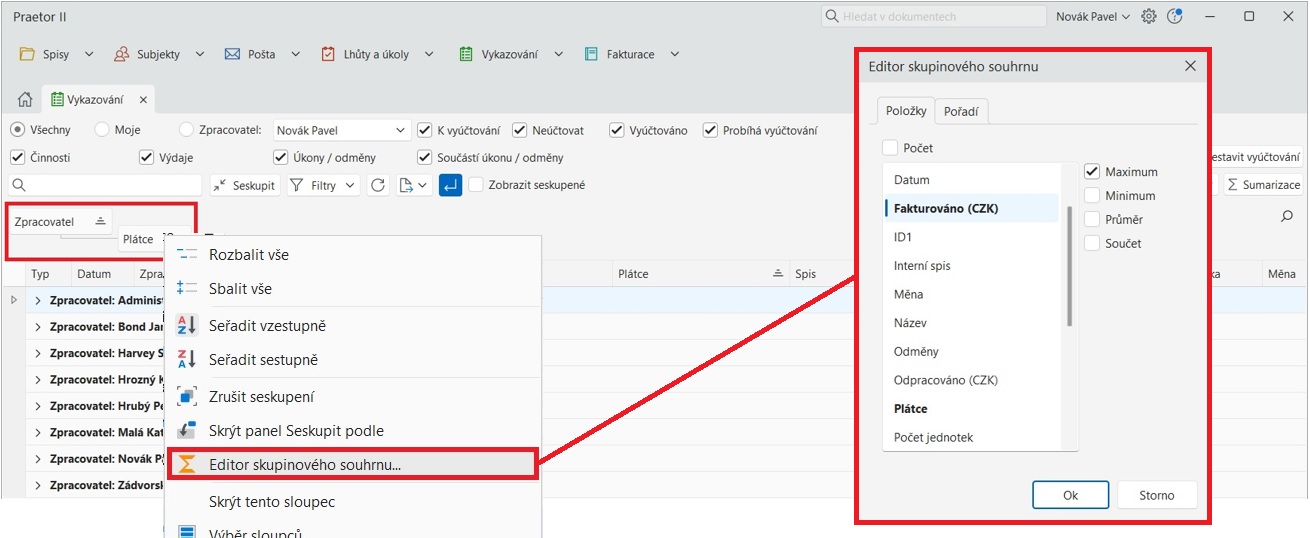Select the Položky tab in the dialog
This screenshot has width=1310, height=538.
click(x=907, y=111)
